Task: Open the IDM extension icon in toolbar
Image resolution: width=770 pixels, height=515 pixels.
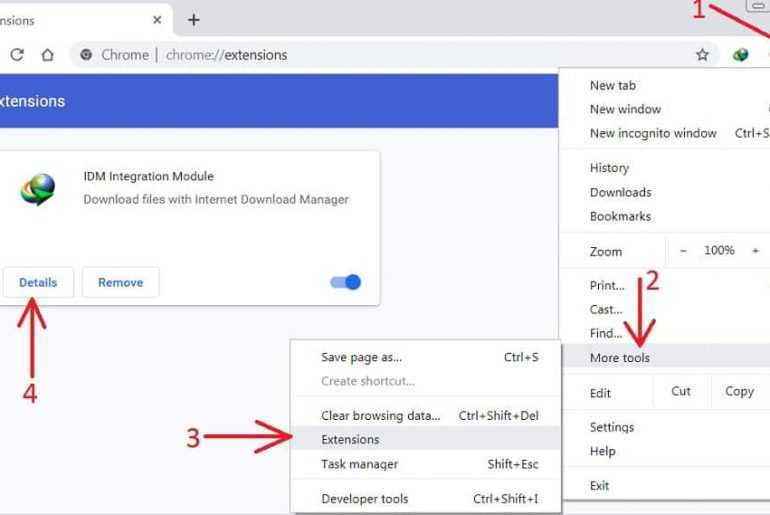Action: [741, 54]
